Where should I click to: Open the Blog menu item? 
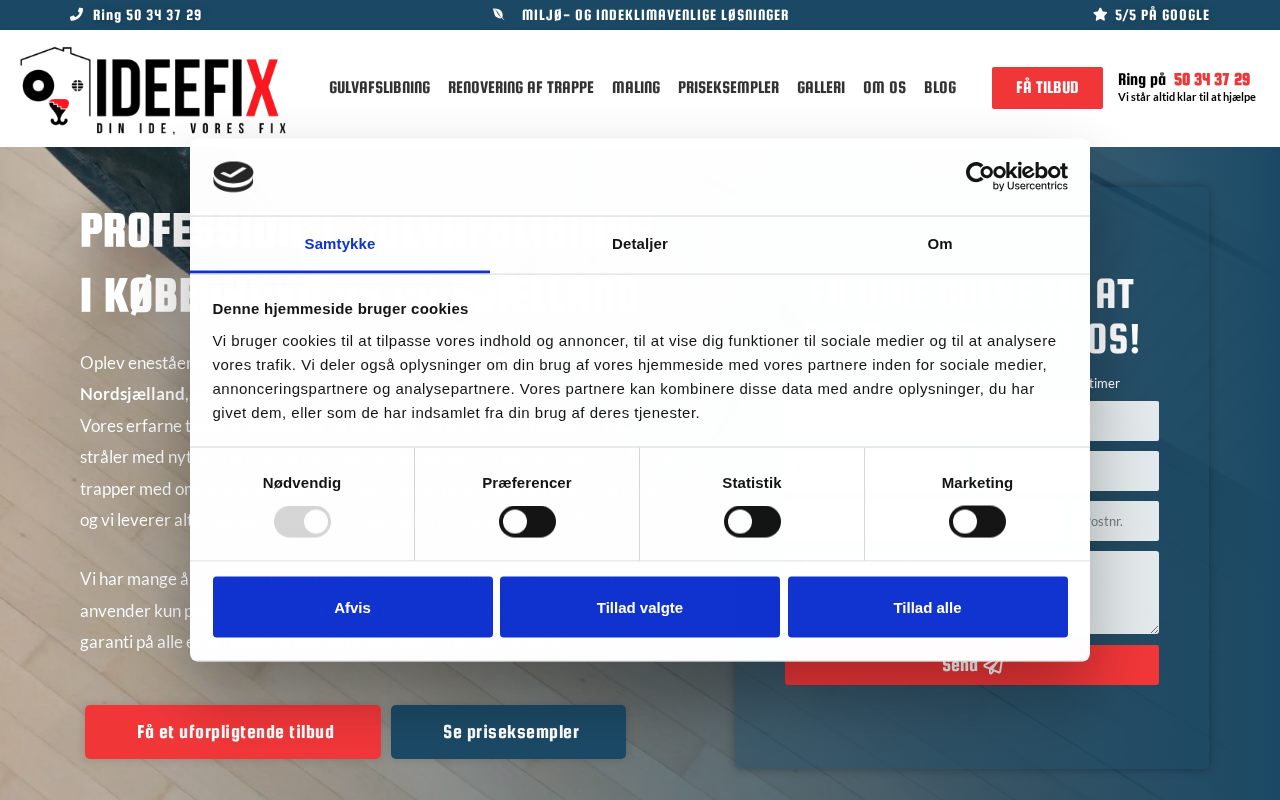point(940,88)
